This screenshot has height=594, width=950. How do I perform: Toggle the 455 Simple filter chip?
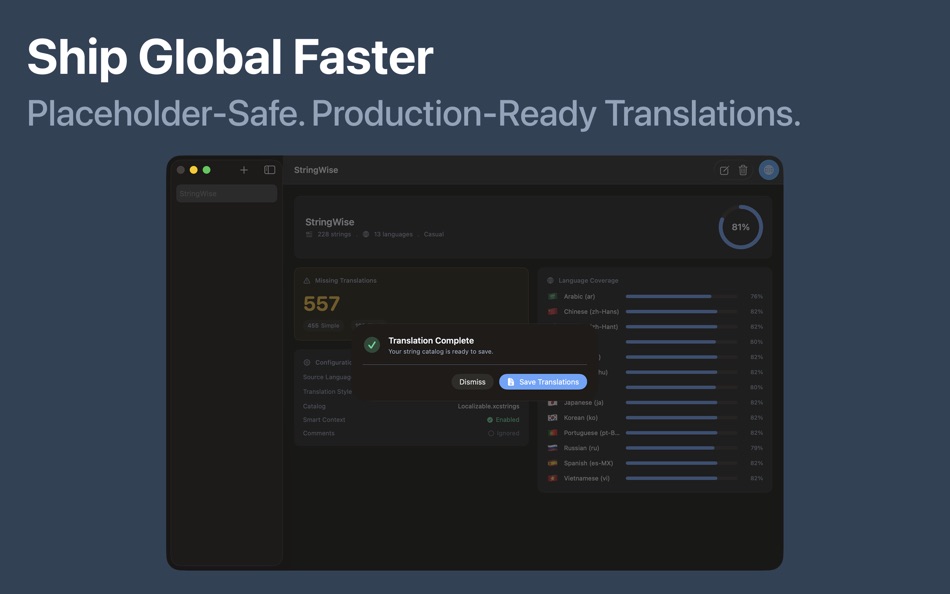(322, 326)
